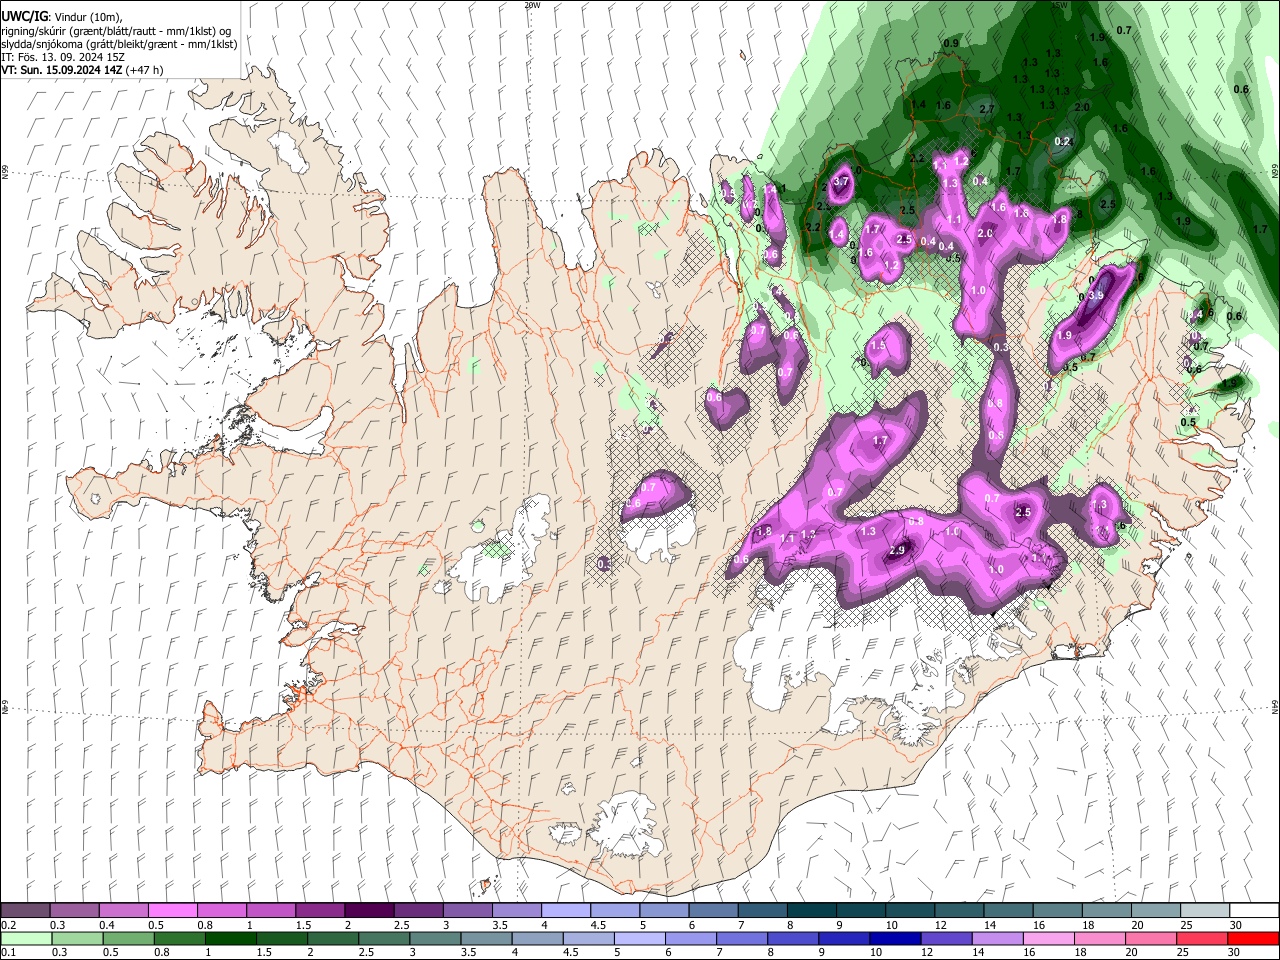
Task: Click snow legend swatch between 25 and 30
Action: (1204, 911)
